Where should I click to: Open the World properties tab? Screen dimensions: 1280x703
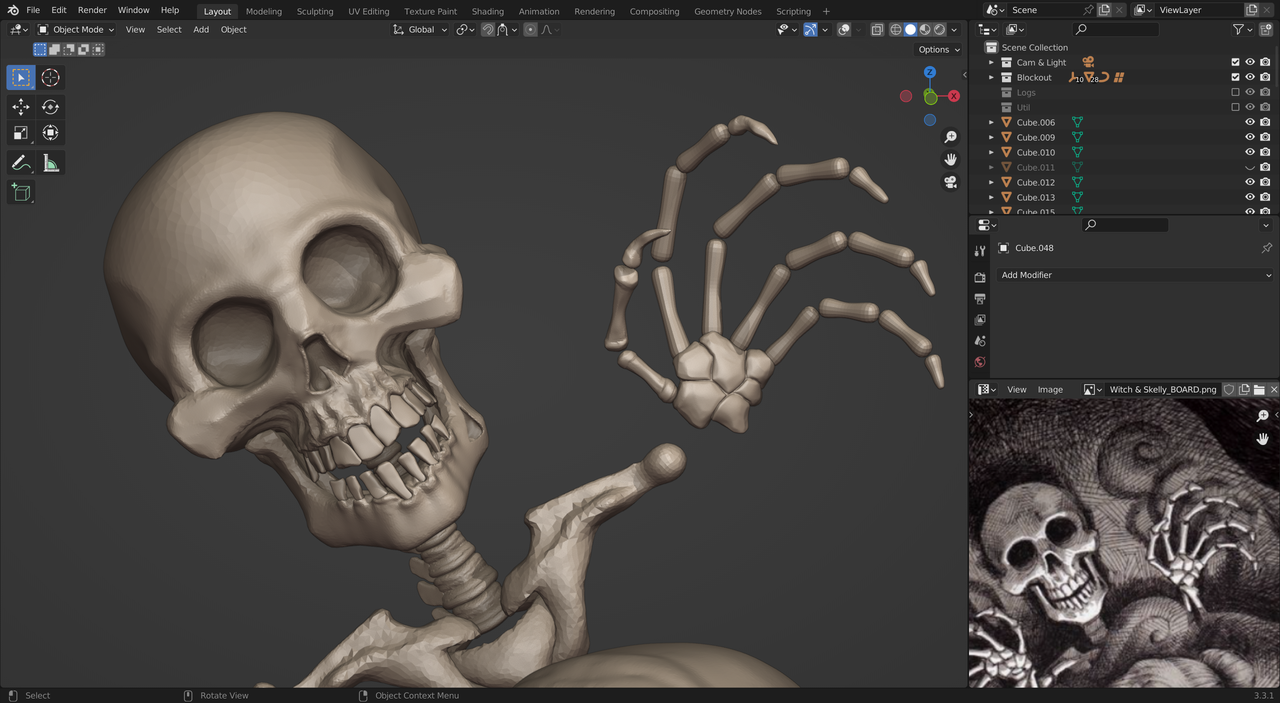(980, 361)
